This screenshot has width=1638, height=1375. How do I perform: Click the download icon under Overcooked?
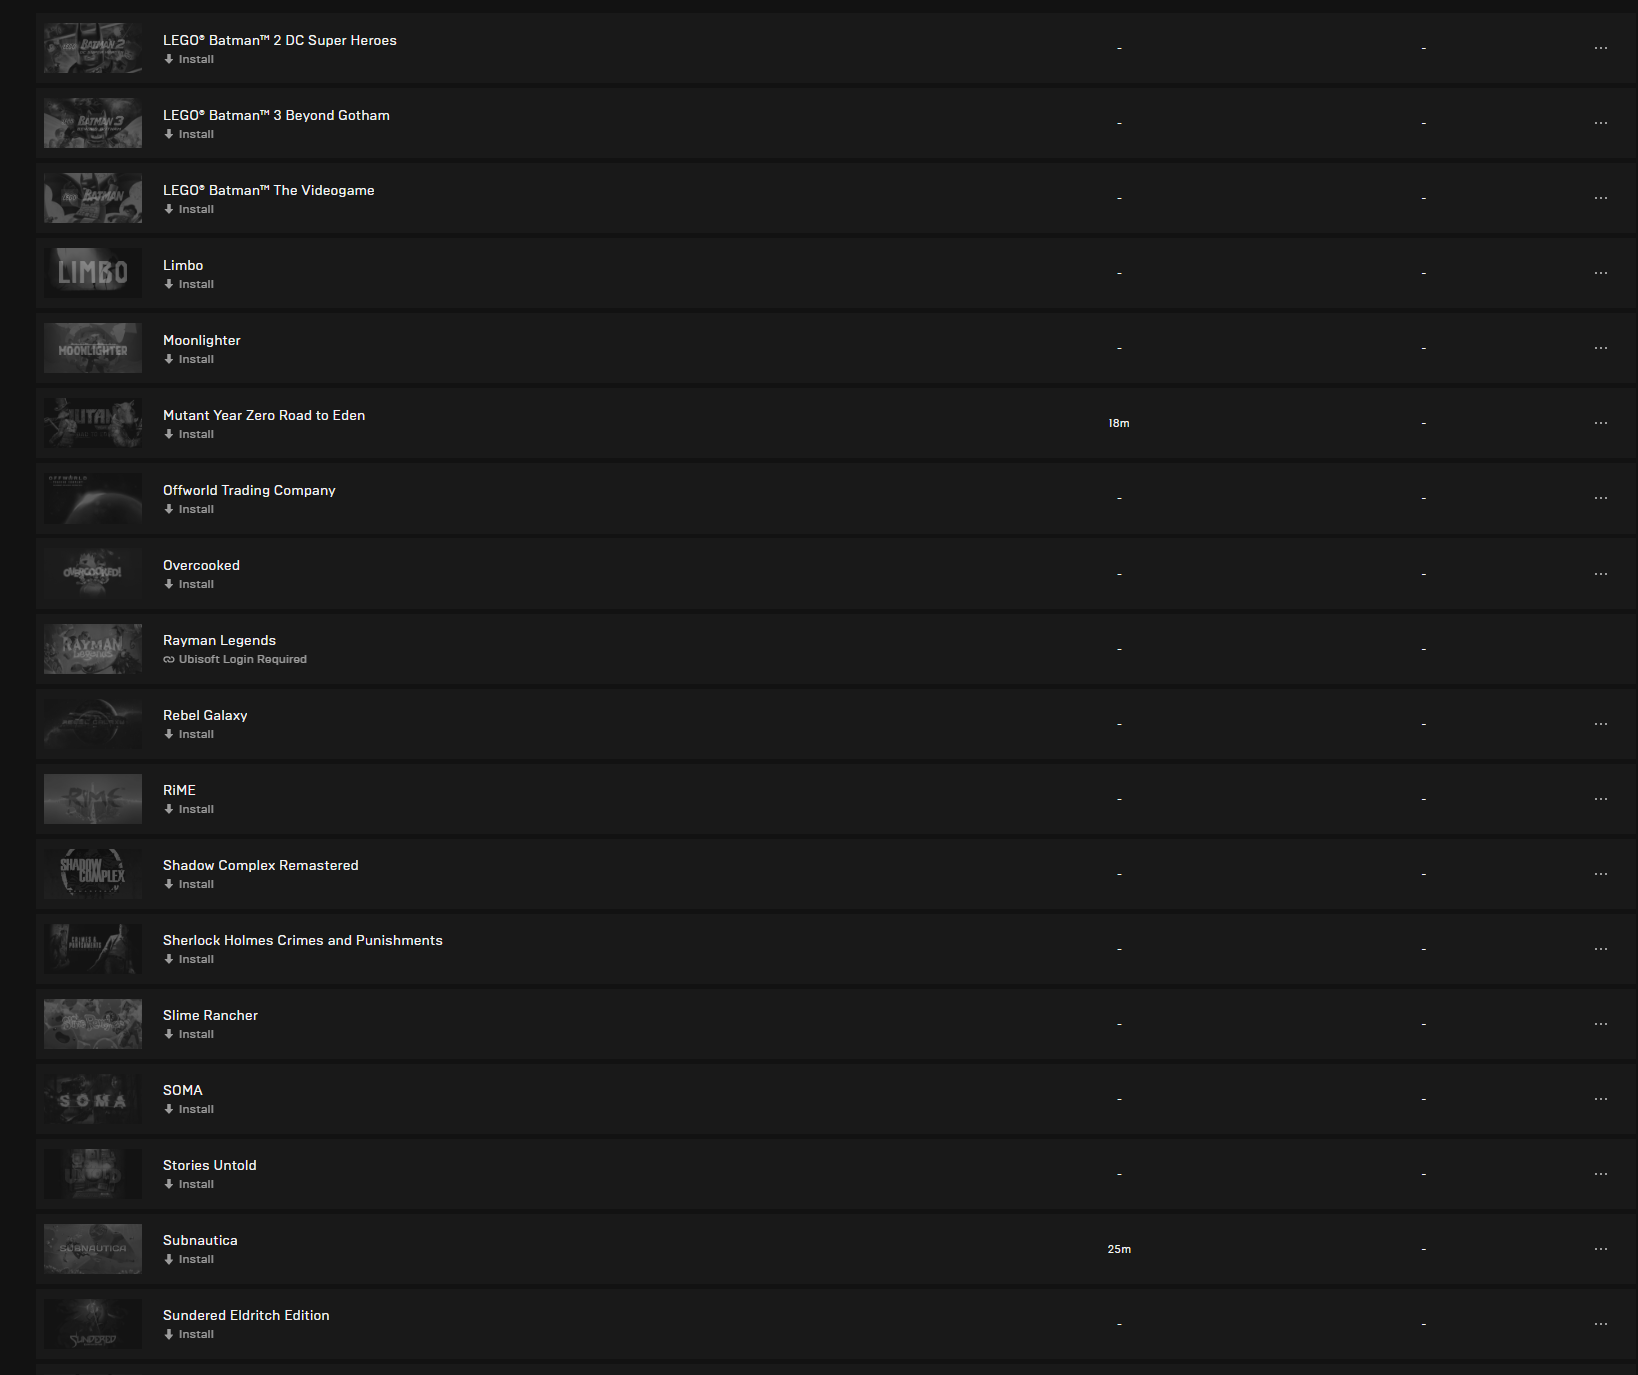(169, 584)
